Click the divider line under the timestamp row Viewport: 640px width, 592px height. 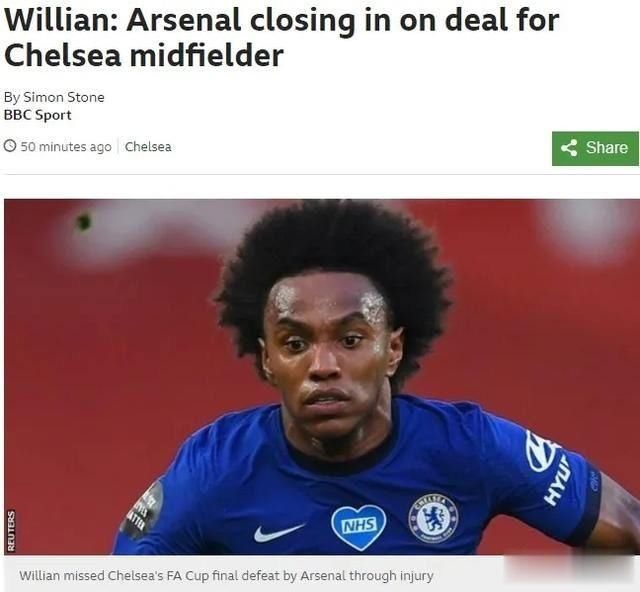click(x=320, y=174)
